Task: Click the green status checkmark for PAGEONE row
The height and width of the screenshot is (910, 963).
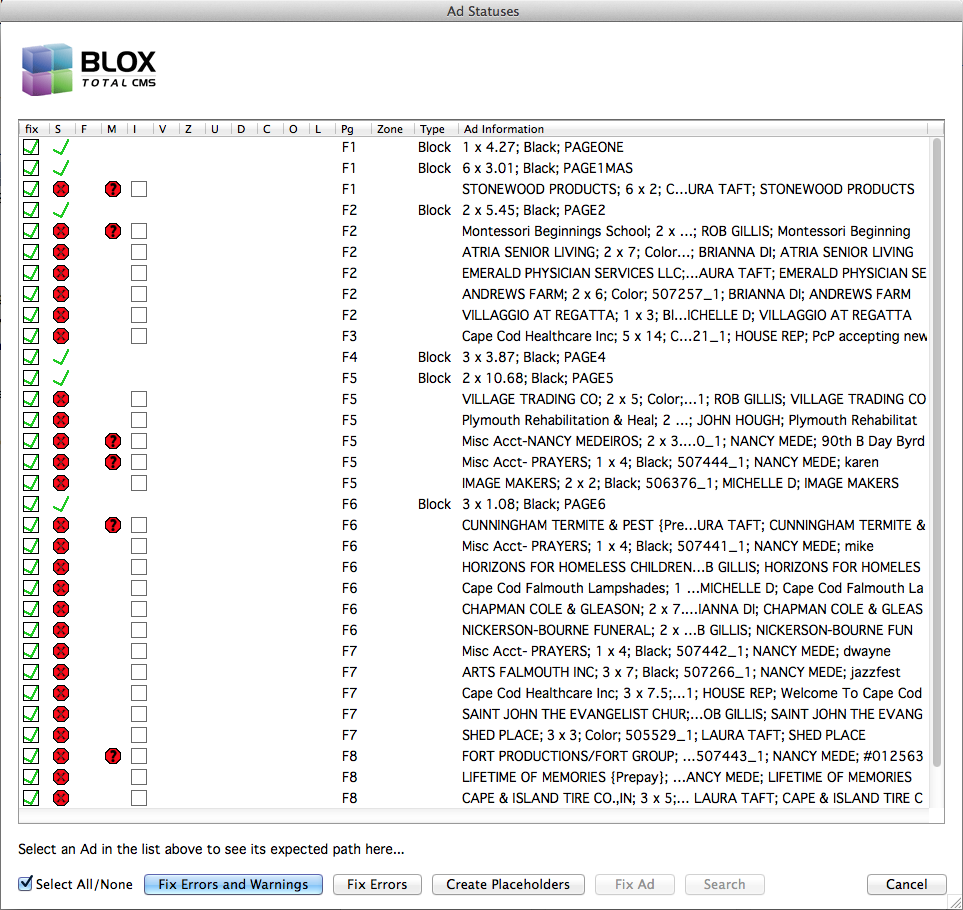Action: click(x=61, y=147)
